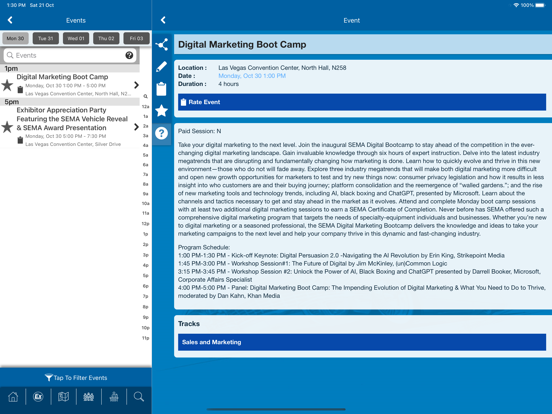Tap clipboard icon under Exhibitor Appreciation Party
552x414 pixels.
[20, 140]
